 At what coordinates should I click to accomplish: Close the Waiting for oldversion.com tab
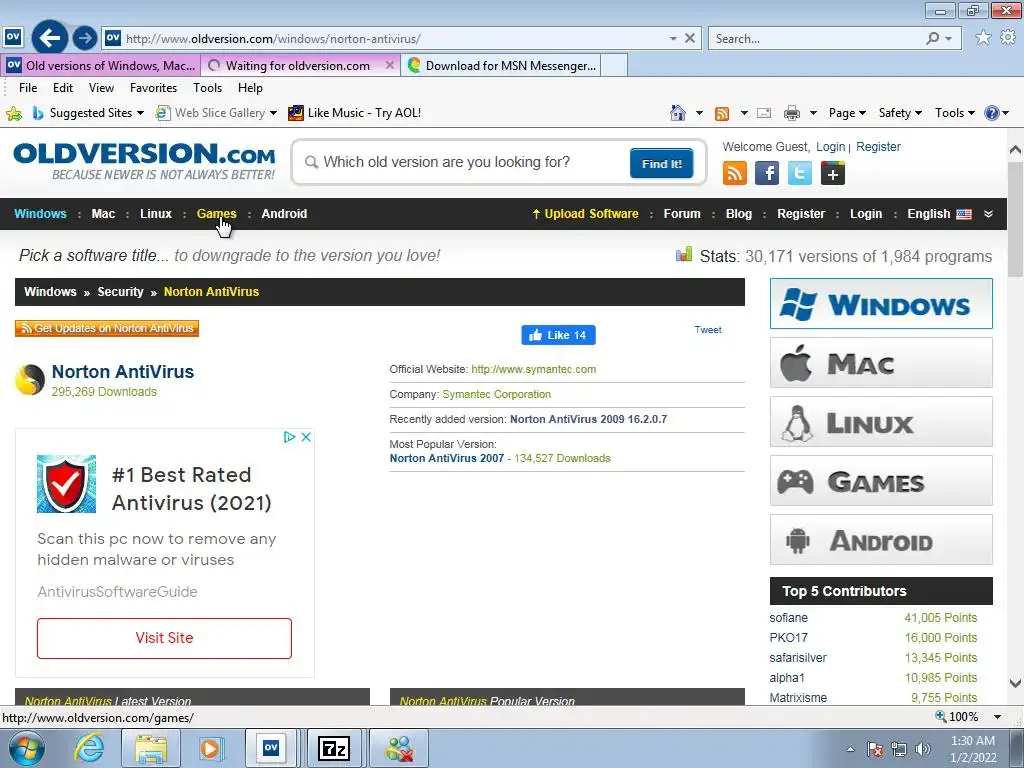(389, 65)
